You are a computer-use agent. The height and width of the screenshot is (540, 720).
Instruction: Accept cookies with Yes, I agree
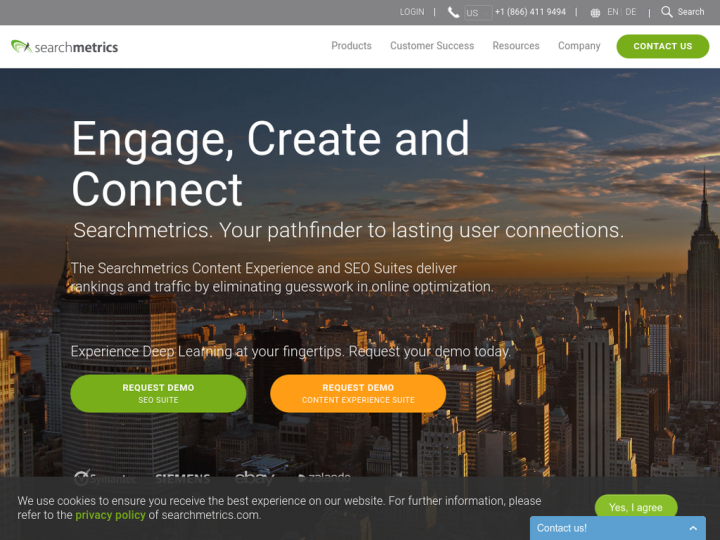tap(636, 507)
